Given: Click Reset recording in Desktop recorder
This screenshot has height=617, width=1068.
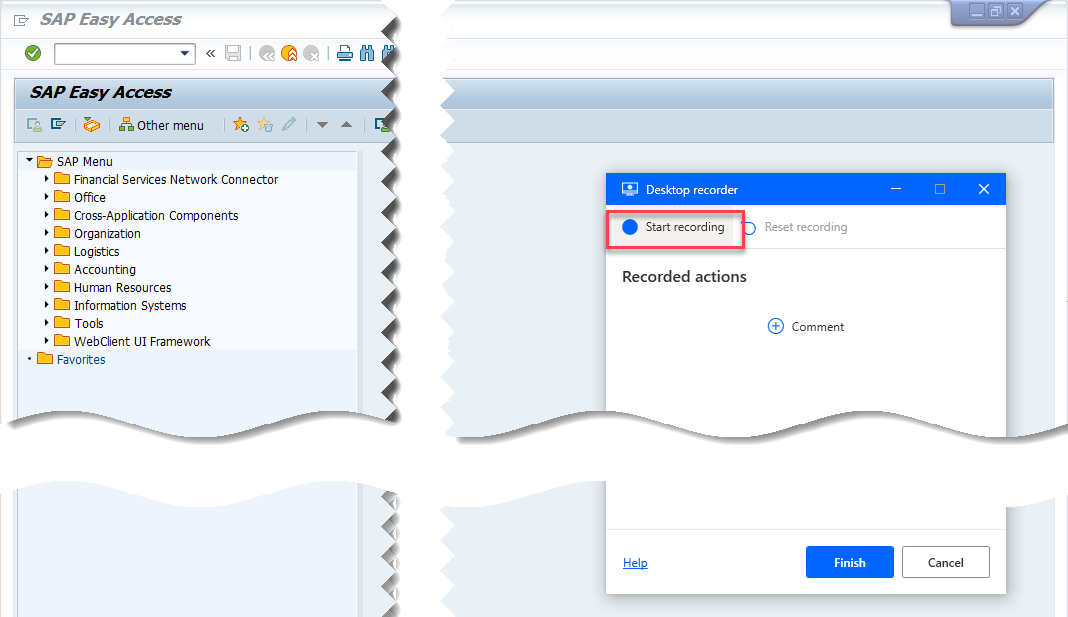Looking at the screenshot, I should (796, 227).
